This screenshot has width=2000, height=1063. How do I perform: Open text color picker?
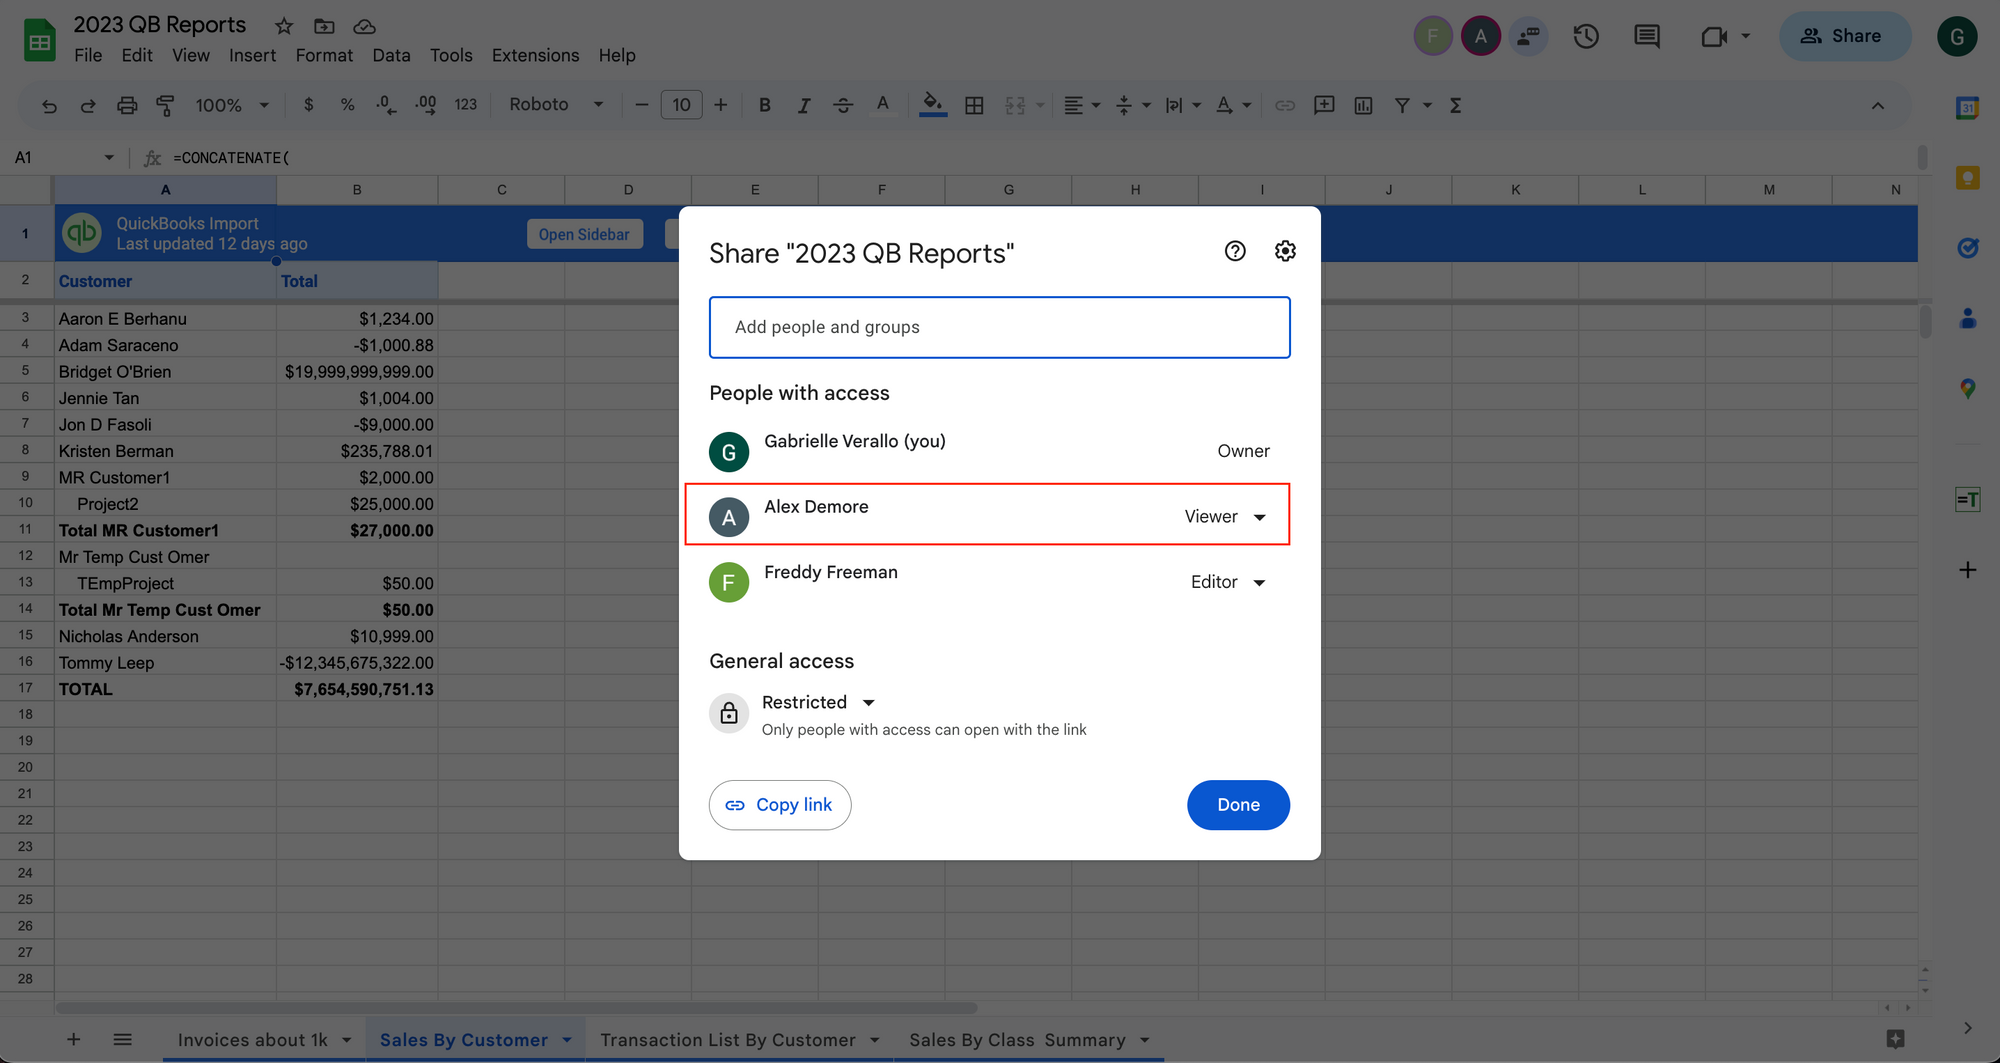click(x=882, y=105)
